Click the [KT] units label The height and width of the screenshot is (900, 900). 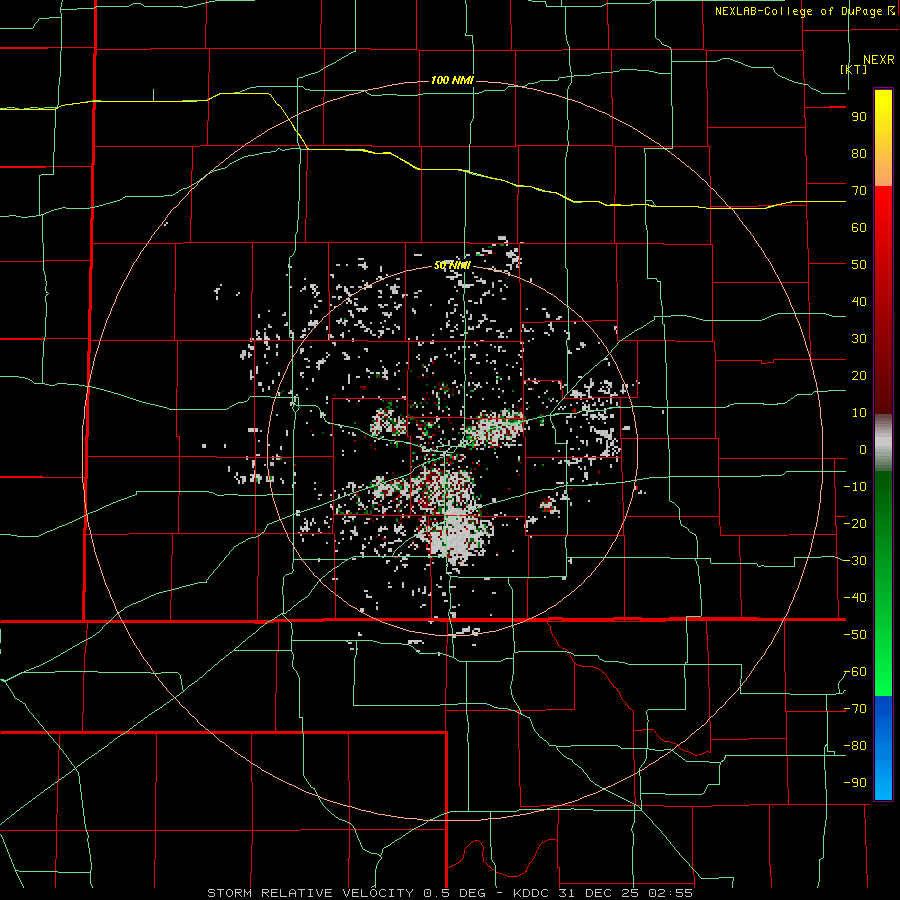(x=853, y=69)
